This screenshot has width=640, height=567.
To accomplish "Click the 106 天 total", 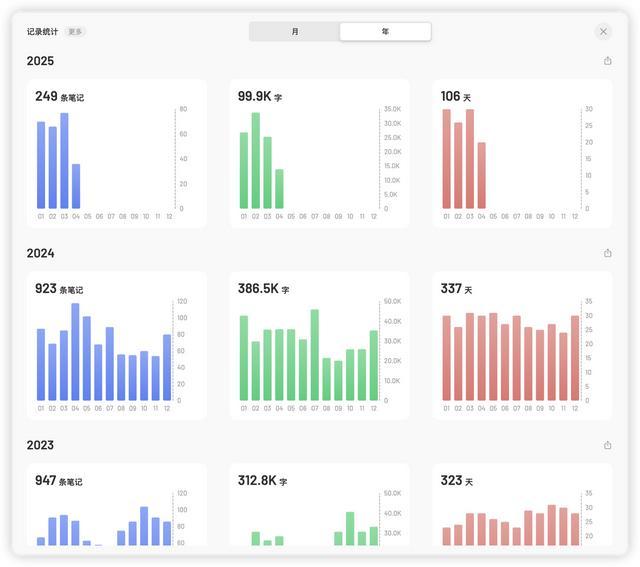I will point(456,96).
